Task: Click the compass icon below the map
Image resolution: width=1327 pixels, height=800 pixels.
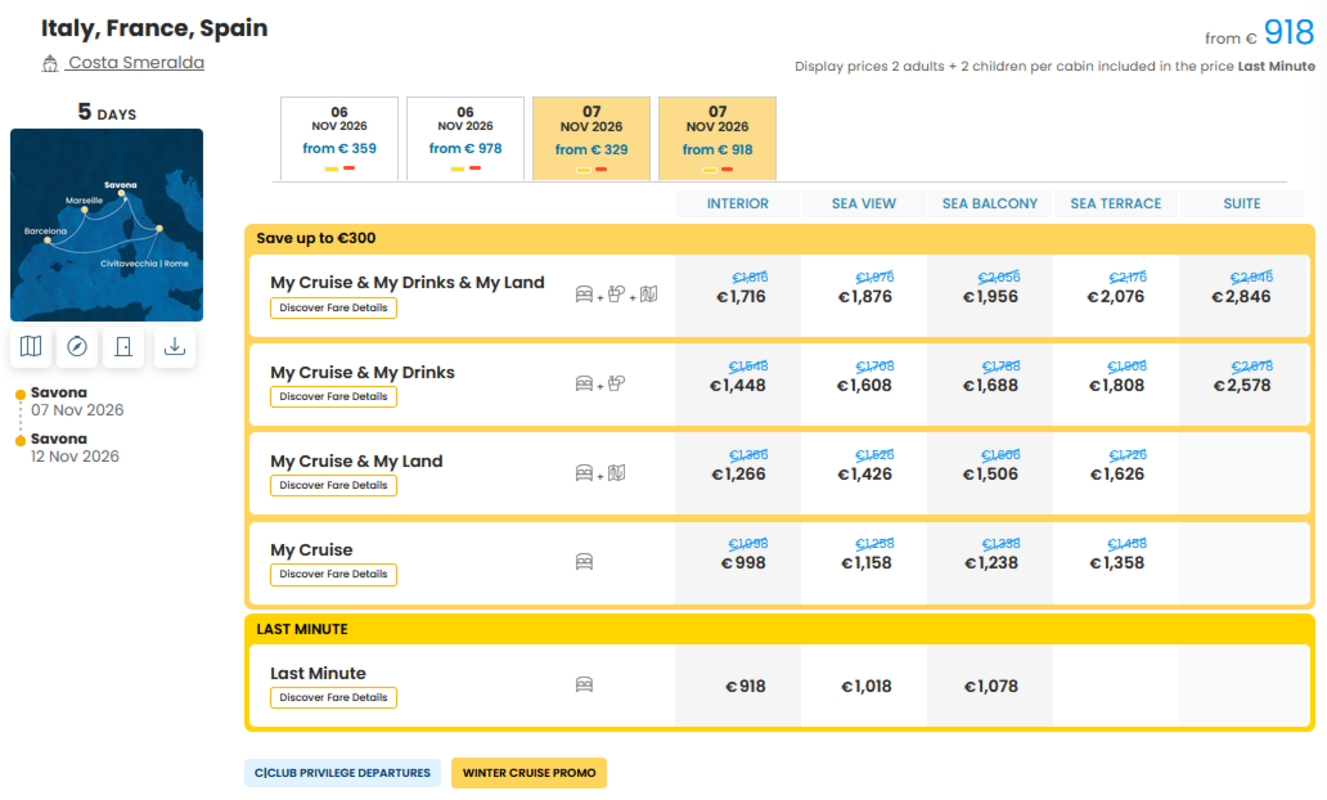Action: [x=77, y=347]
